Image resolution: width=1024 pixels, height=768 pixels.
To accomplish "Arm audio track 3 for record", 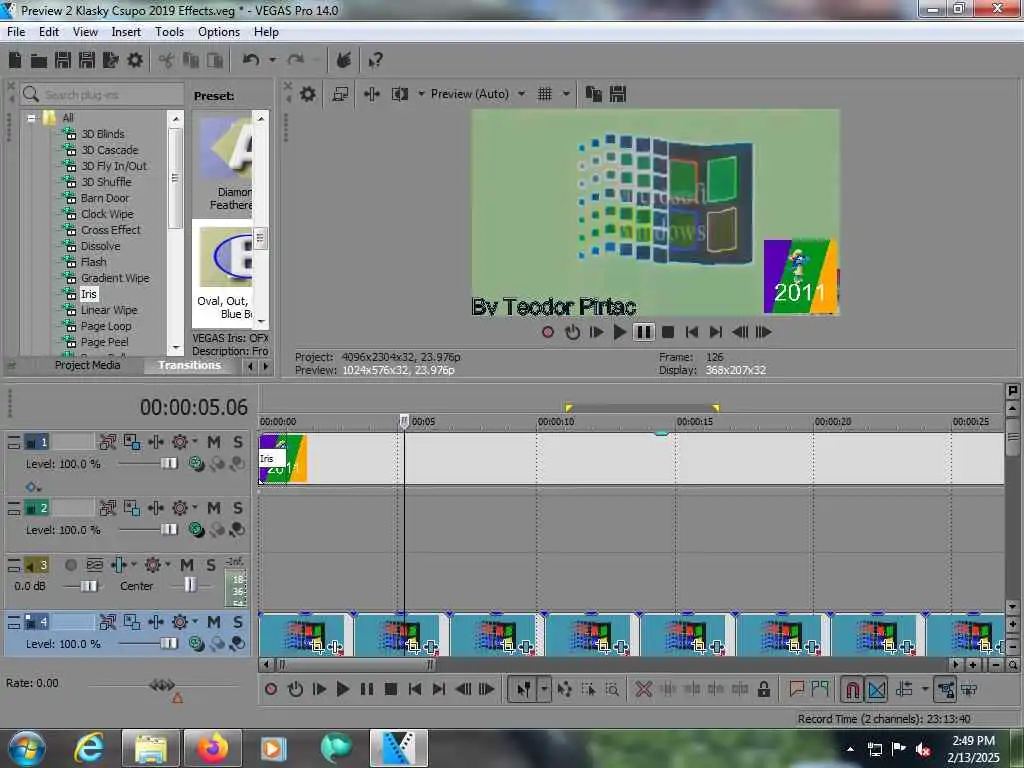I will tap(71, 565).
